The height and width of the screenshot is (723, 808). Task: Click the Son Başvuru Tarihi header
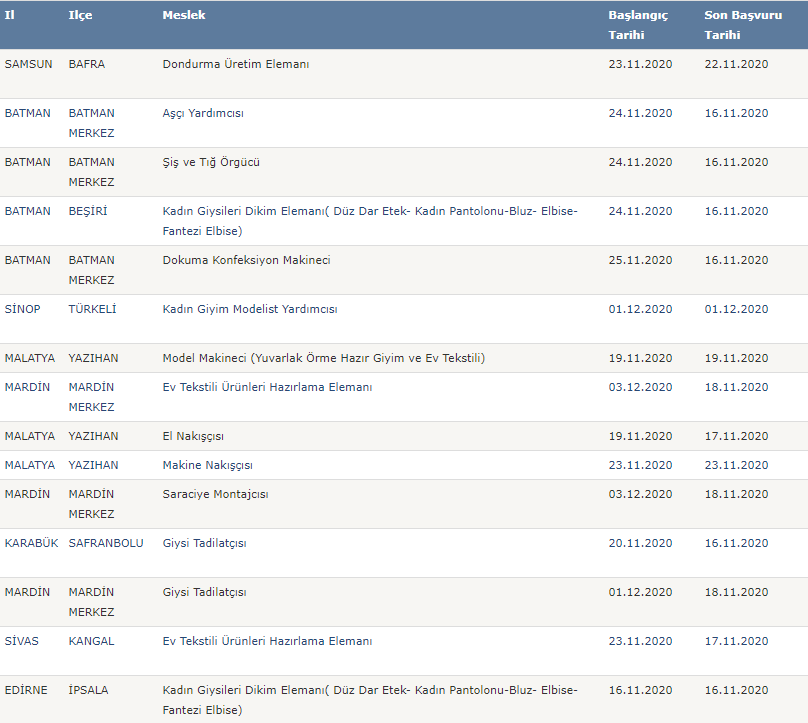[743, 25]
